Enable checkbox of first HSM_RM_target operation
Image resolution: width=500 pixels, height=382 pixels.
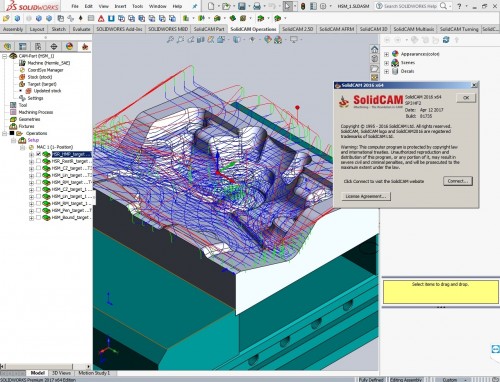point(38,182)
